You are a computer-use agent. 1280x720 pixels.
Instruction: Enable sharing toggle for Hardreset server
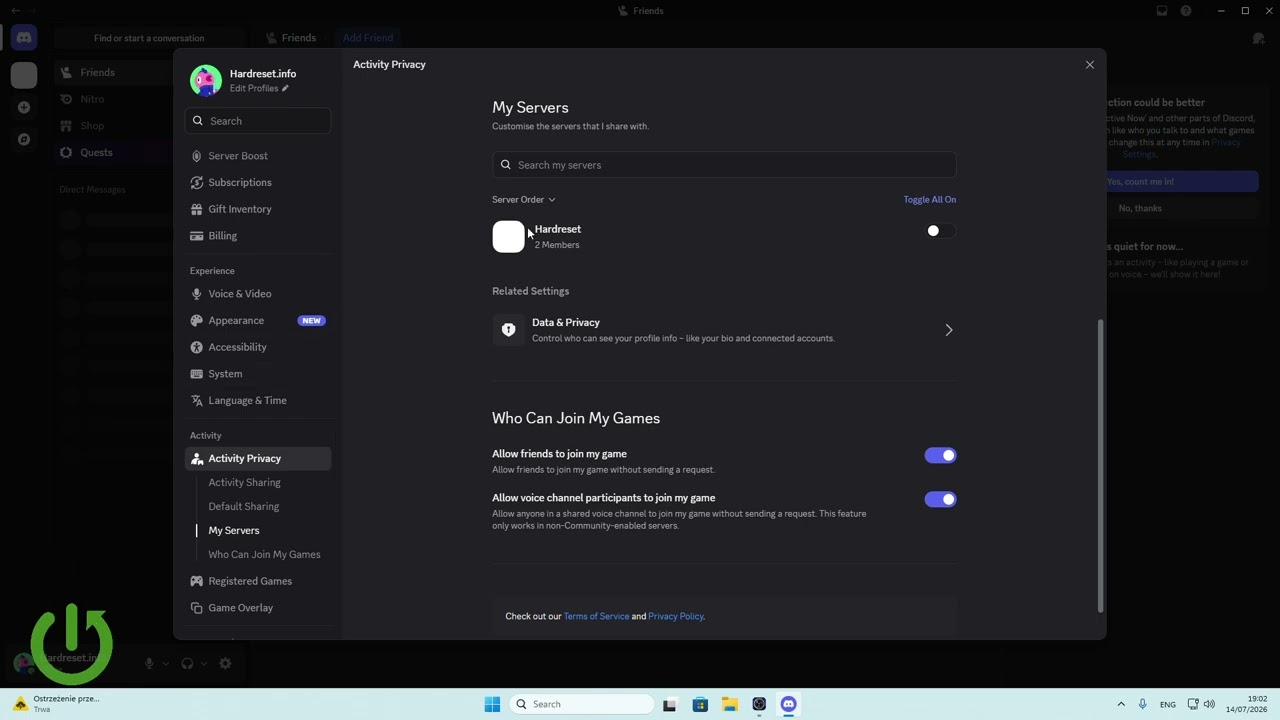[940, 231]
